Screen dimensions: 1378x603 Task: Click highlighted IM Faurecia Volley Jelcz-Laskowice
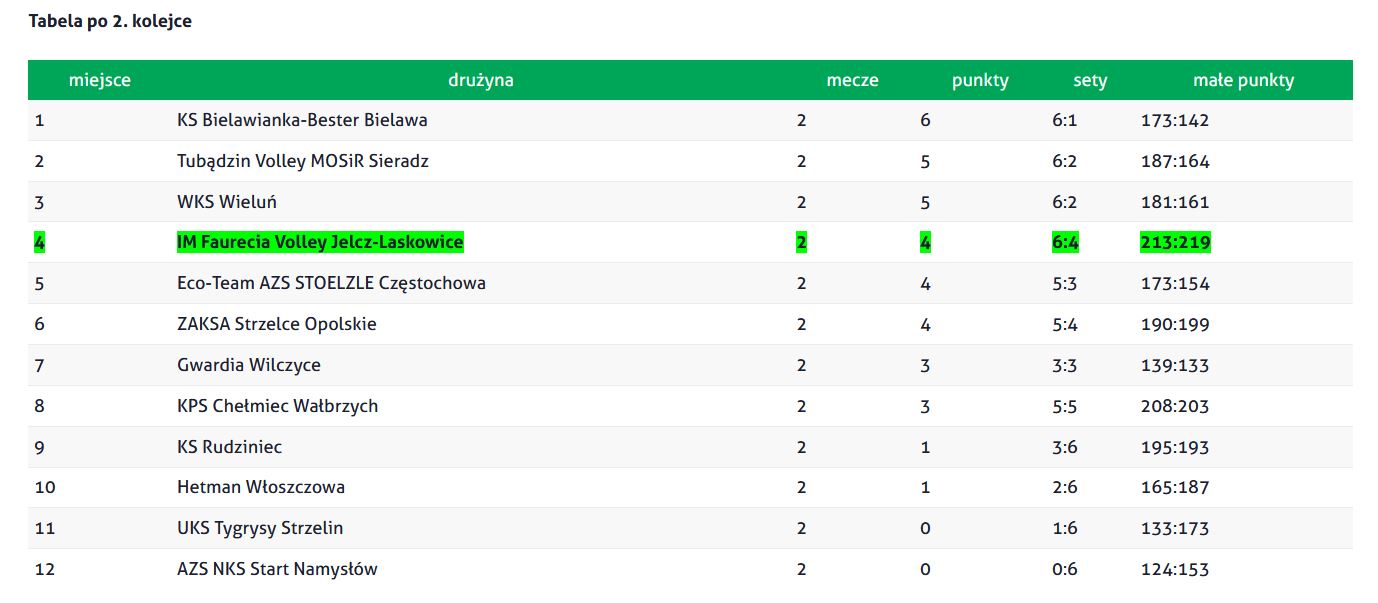pos(320,242)
